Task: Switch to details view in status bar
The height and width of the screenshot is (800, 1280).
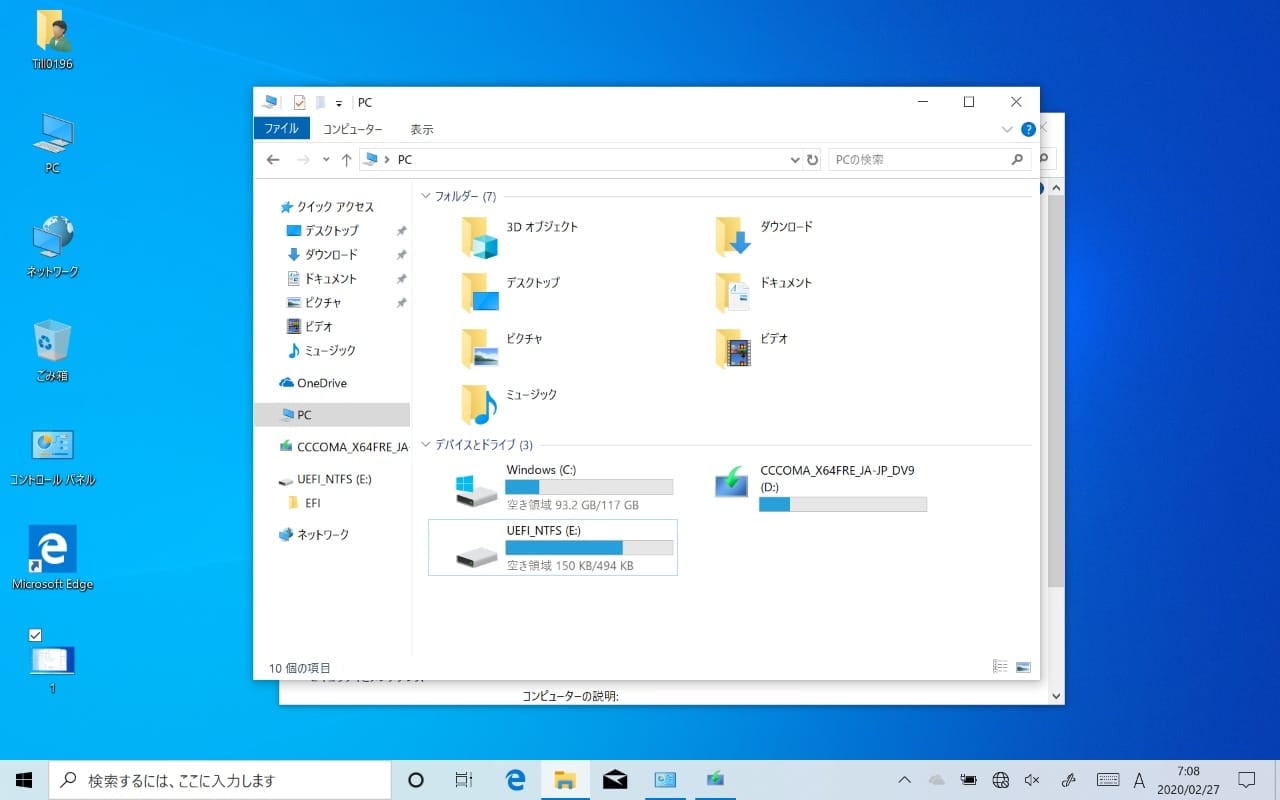Action: pos(1000,667)
